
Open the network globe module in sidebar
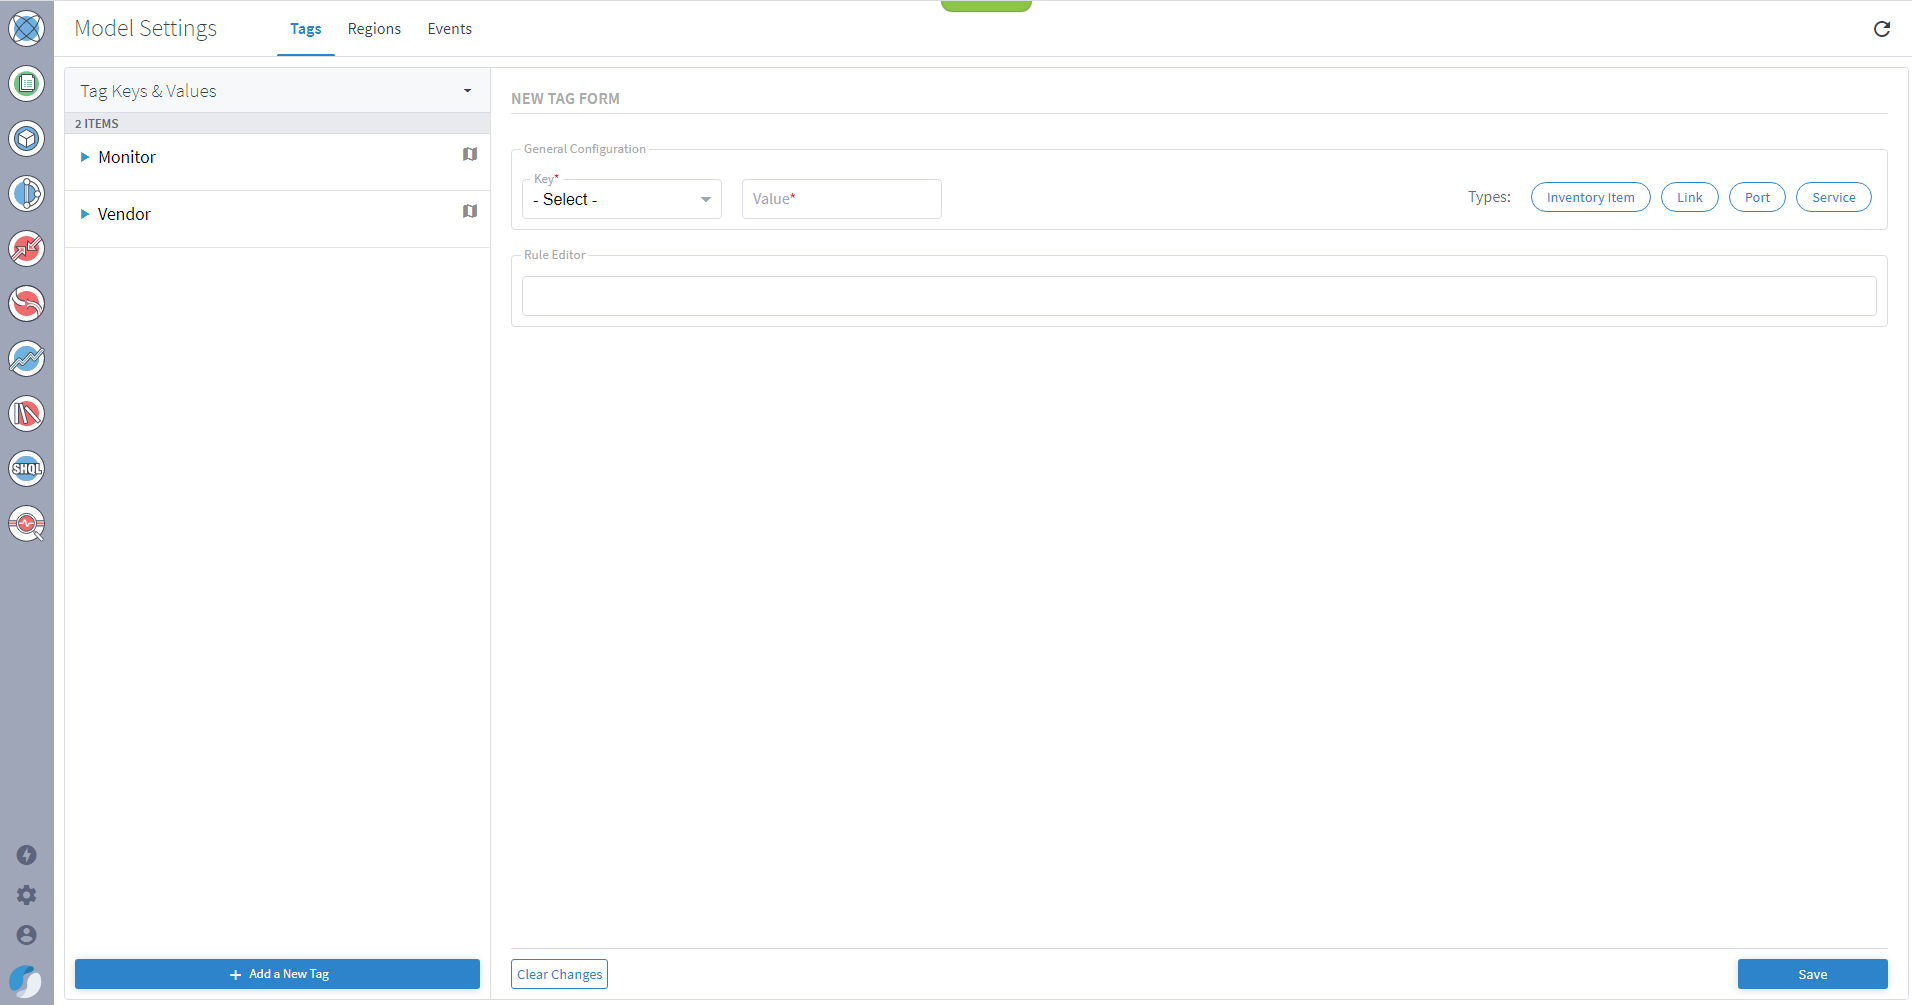(x=27, y=28)
